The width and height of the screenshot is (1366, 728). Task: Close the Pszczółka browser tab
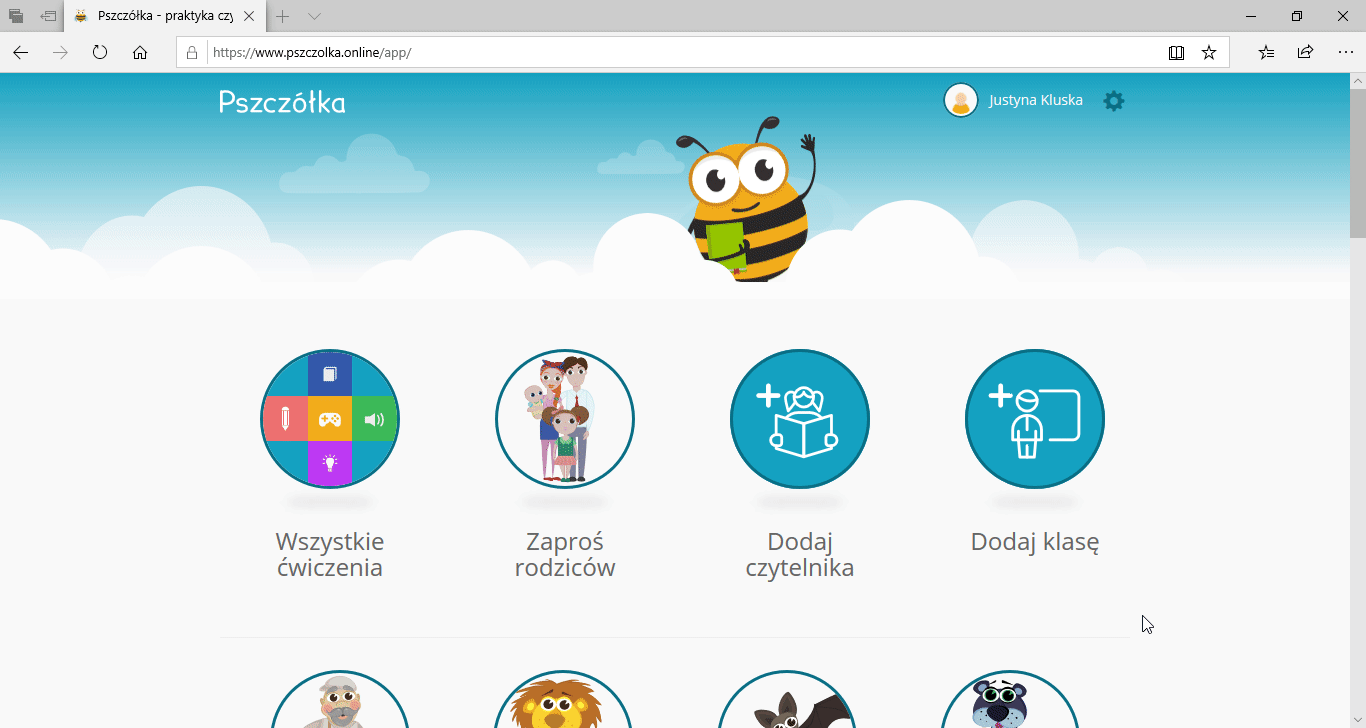tap(249, 16)
